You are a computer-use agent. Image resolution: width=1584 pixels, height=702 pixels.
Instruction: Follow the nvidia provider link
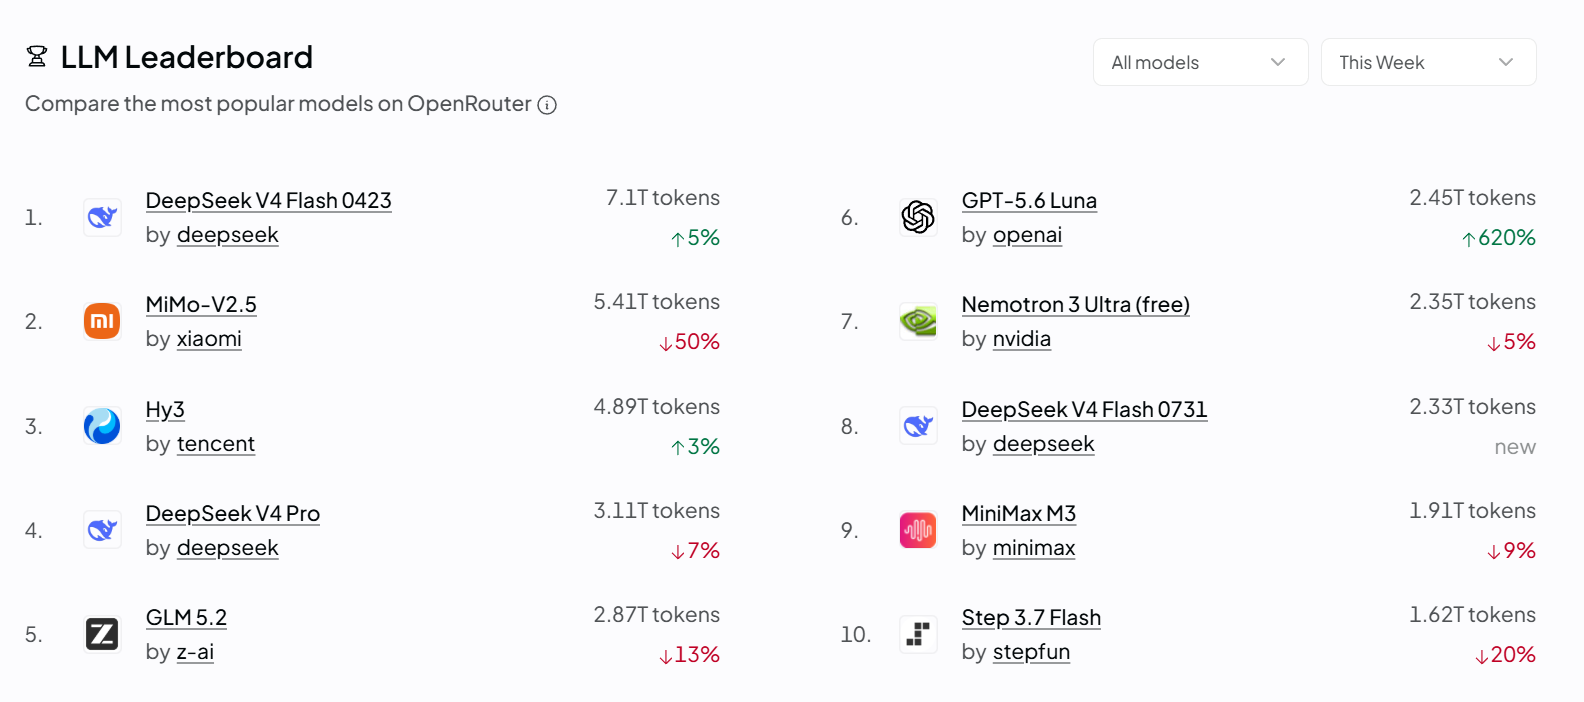[1022, 339]
